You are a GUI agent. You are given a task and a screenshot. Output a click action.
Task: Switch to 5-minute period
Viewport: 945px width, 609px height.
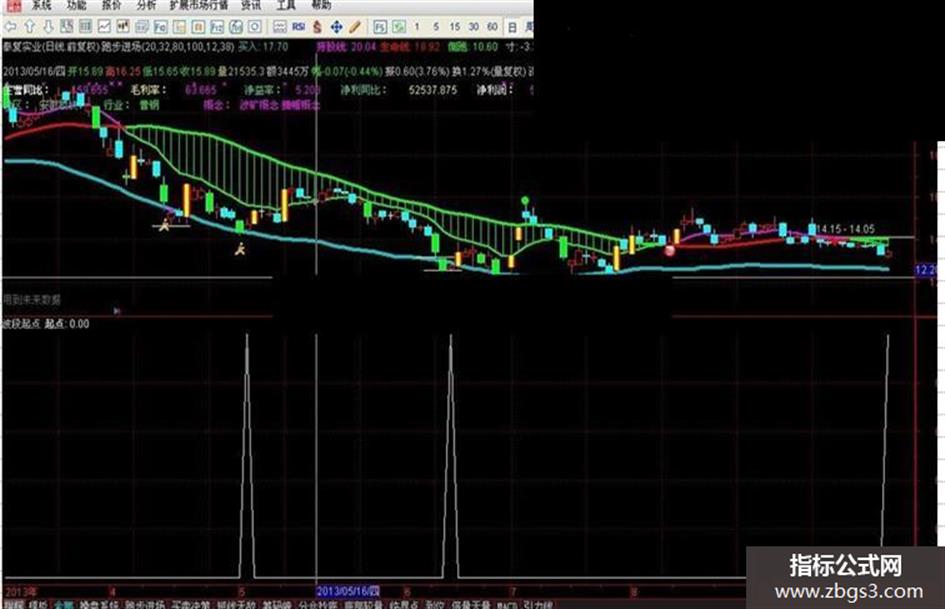tap(436, 27)
